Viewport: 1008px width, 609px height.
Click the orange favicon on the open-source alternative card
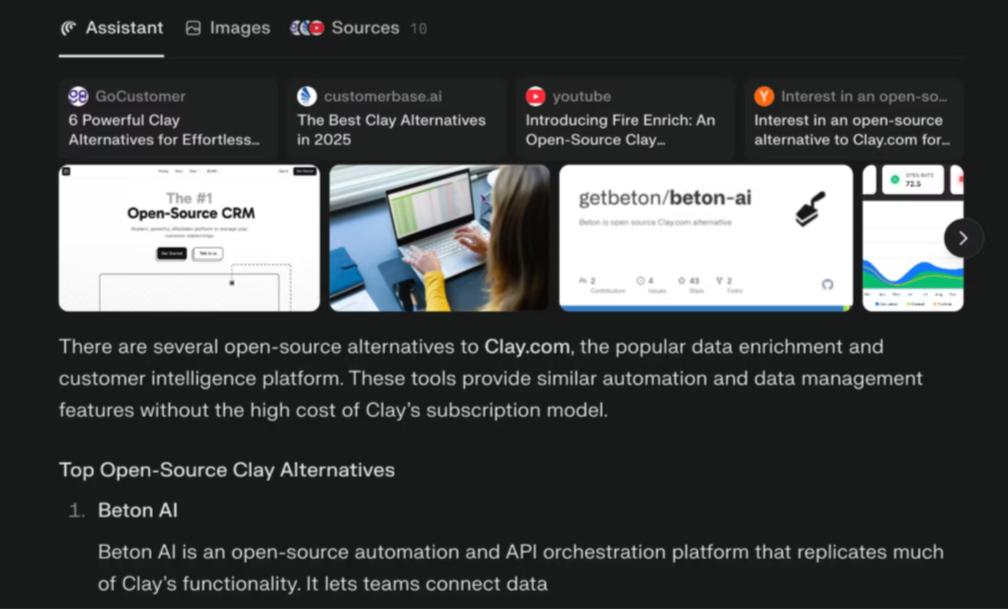[x=764, y=96]
